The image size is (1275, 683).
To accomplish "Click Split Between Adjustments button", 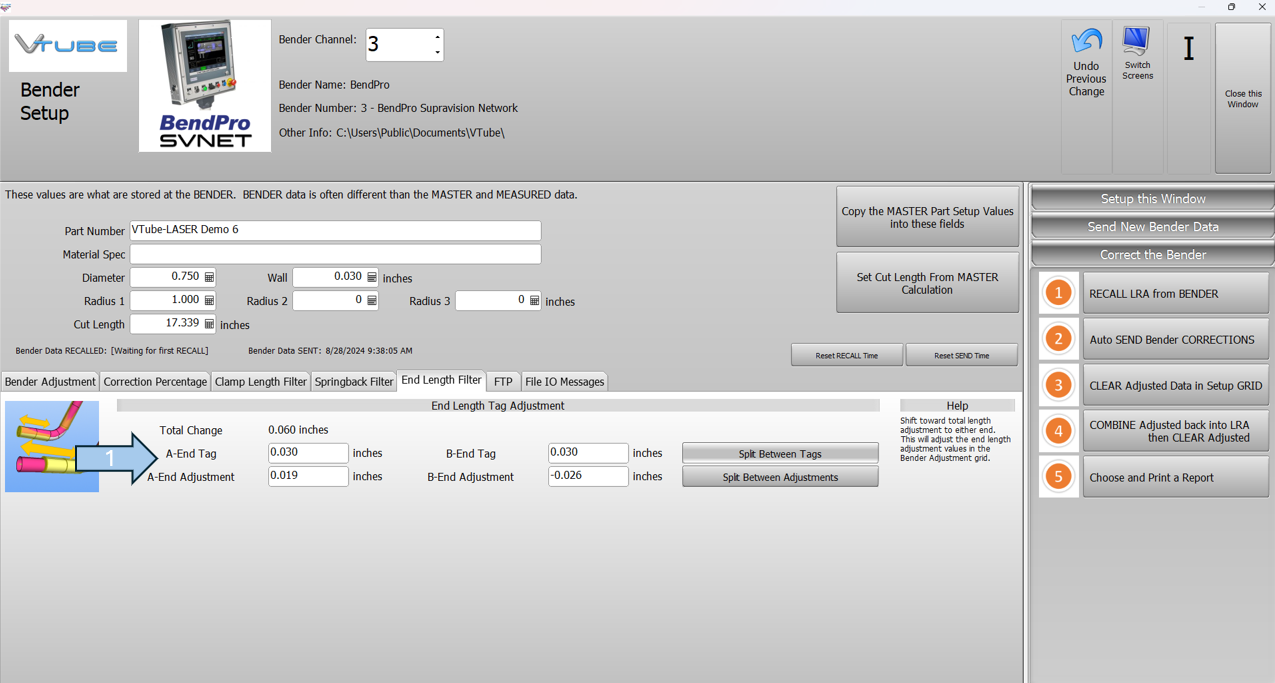I will coord(780,477).
